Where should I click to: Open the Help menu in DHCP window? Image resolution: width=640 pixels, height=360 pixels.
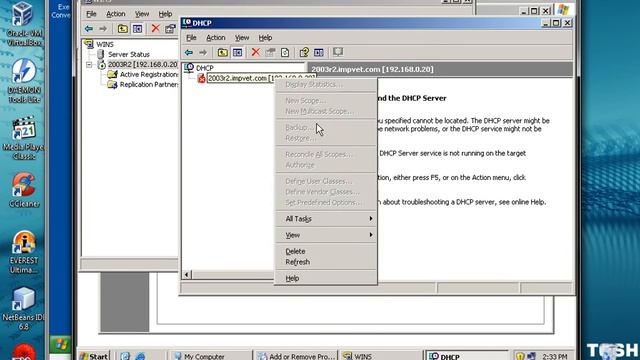pyautogui.click(x=265, y=38)
